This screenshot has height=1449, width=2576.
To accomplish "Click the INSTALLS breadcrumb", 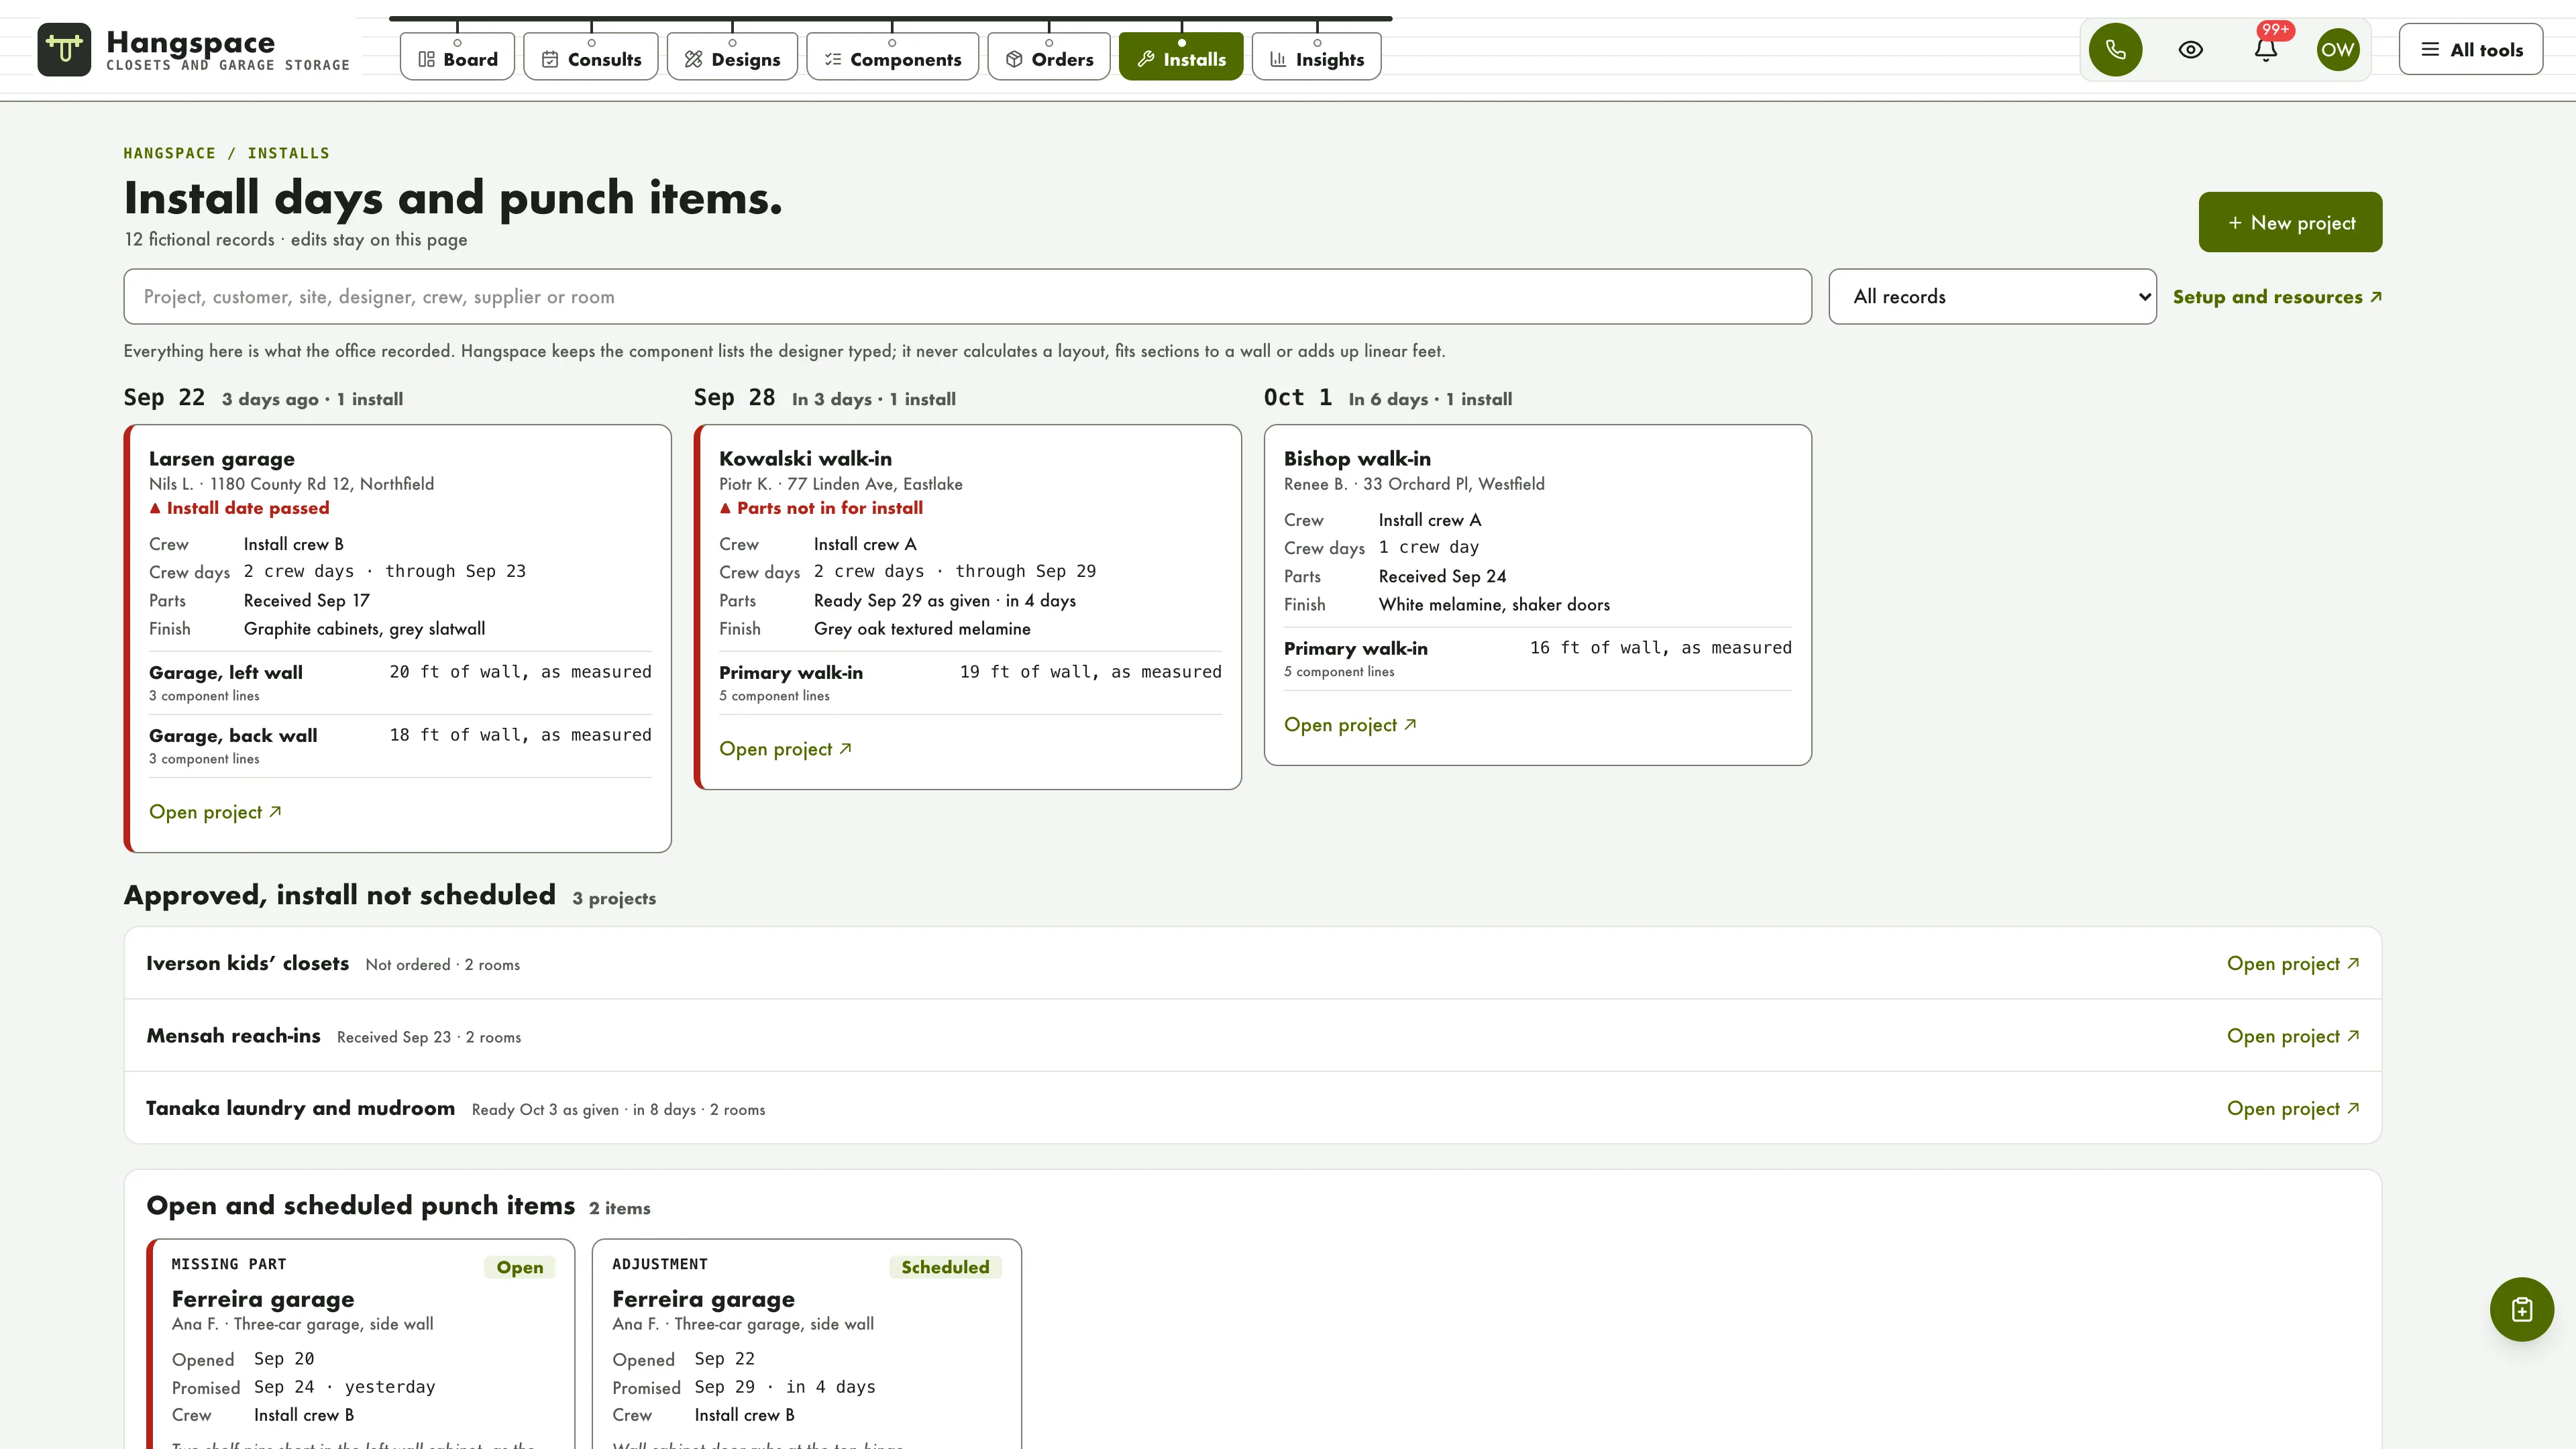I will (288, 153).
